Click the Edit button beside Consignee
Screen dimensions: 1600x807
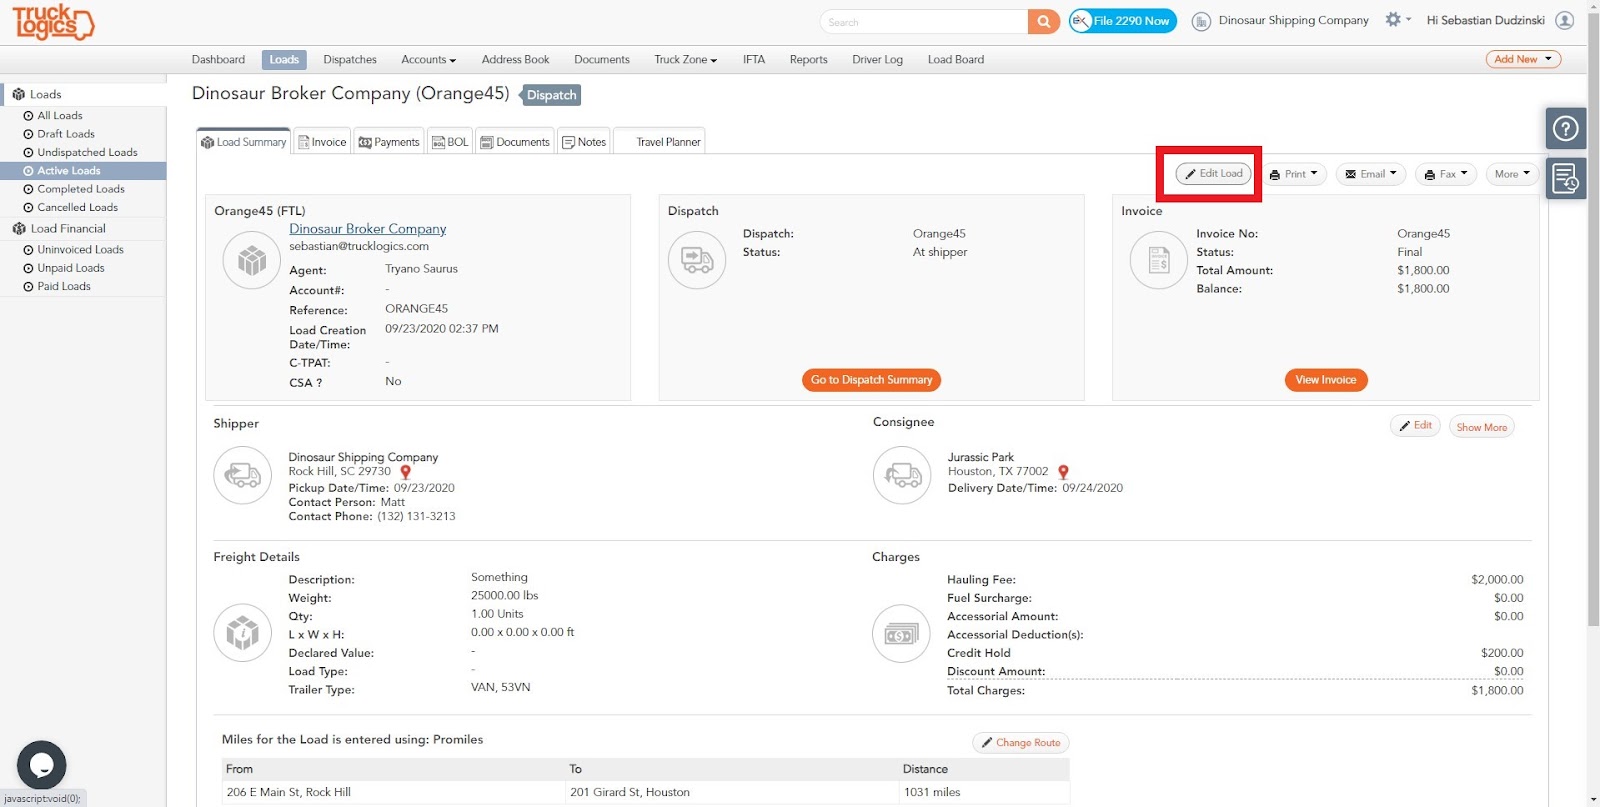(x=1415, y=426)
